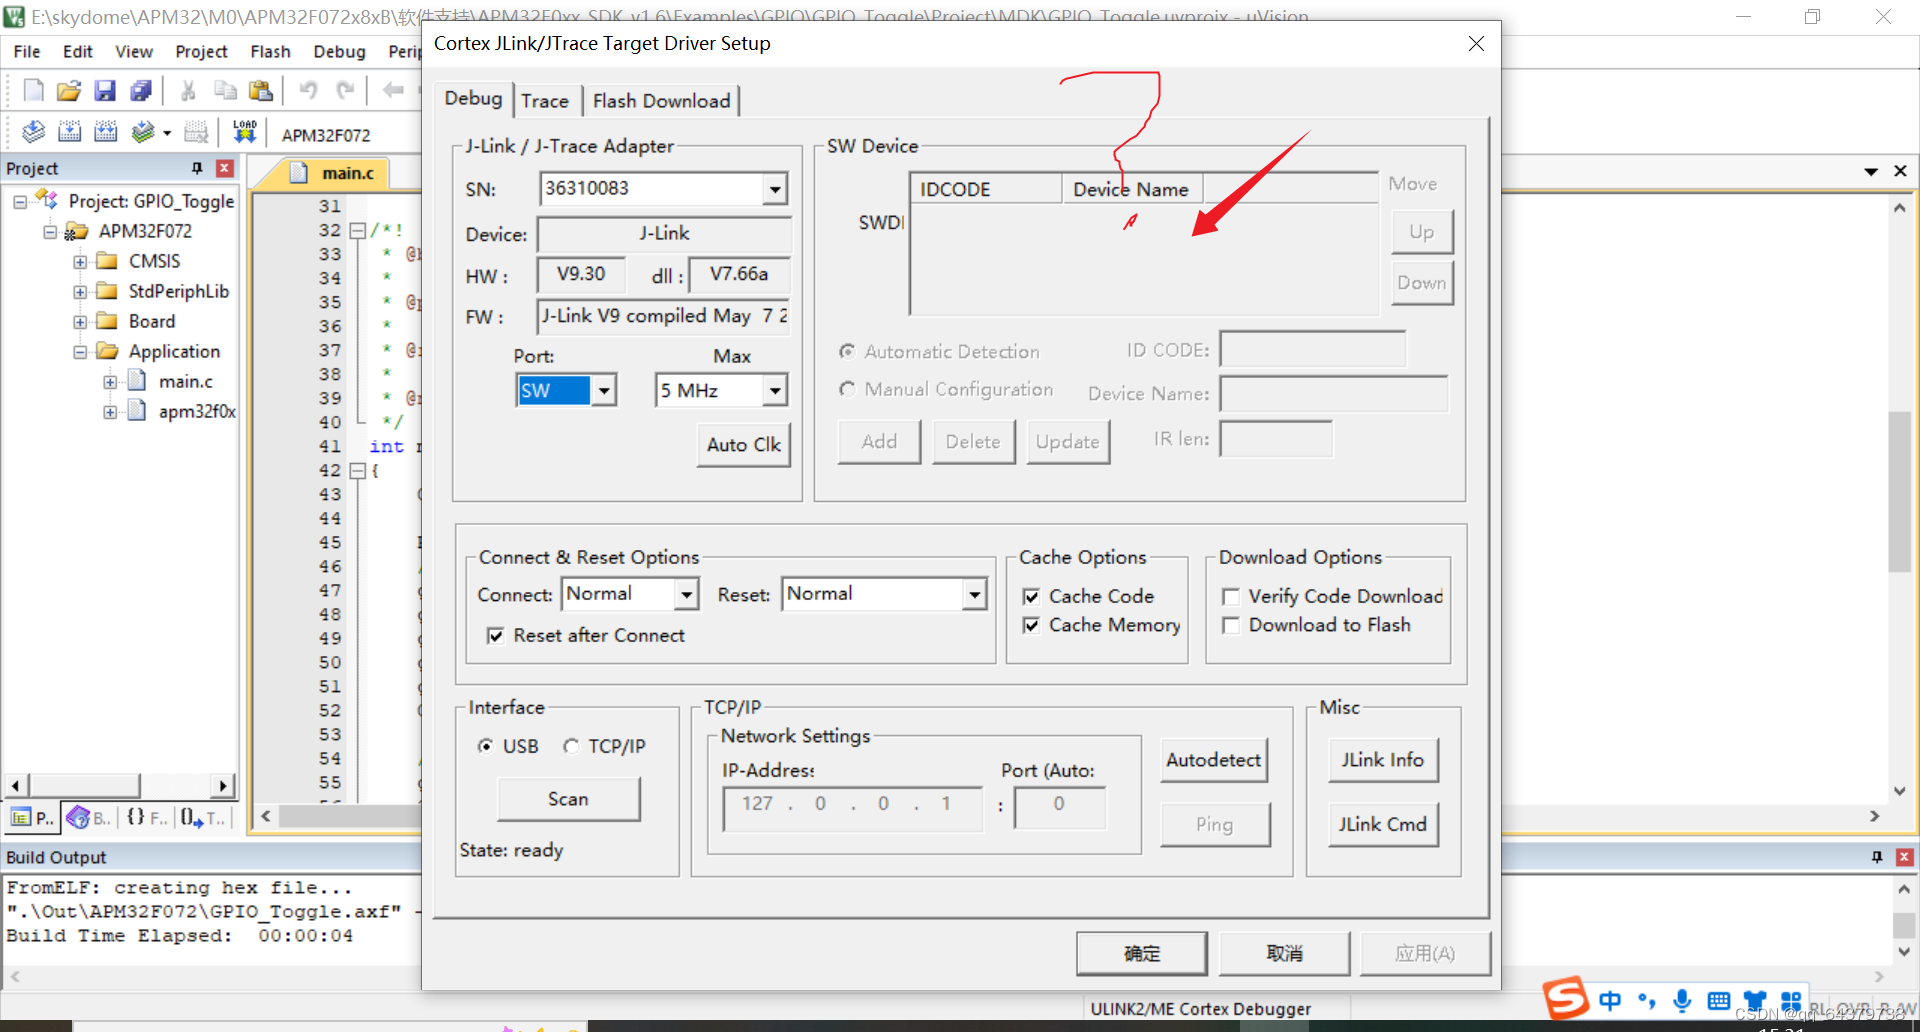Collapse the Project: GPIO_Toggle tree node
Viewport: 1920px width, 1032px height.
click(20, 202)
